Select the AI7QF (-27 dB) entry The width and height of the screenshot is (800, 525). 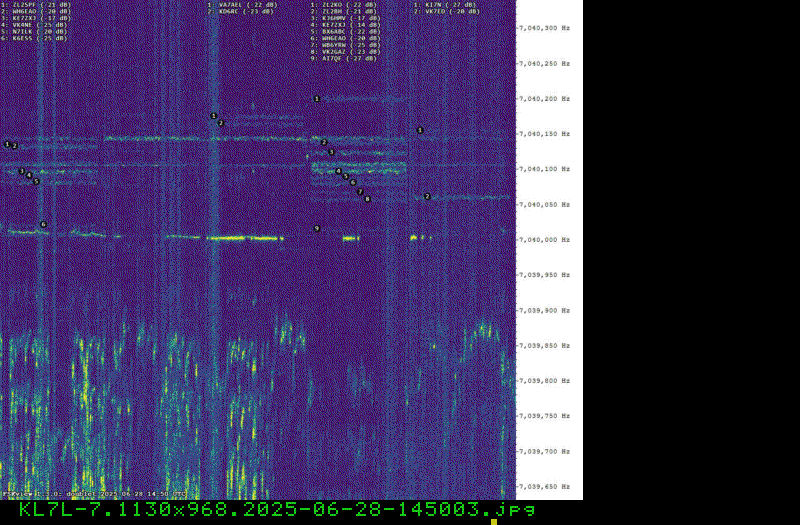(344, 59)
